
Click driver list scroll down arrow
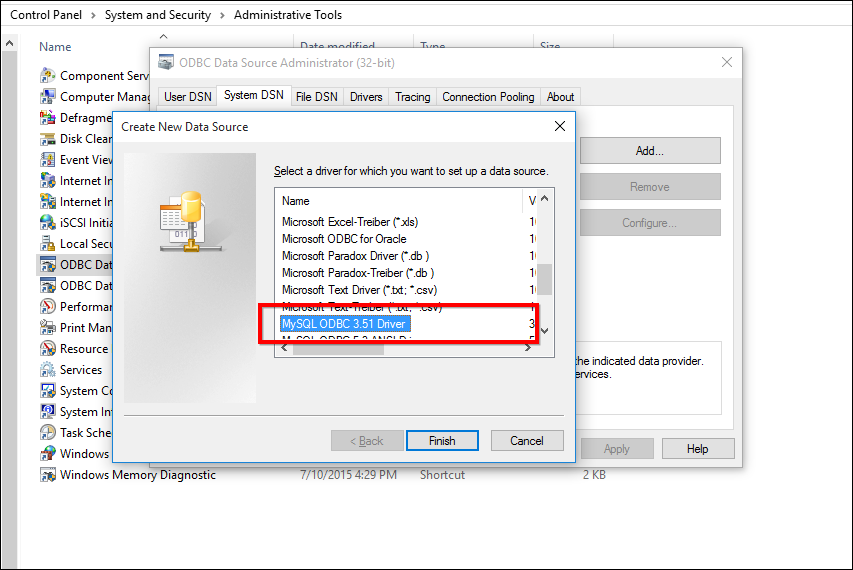tap(545, 330)
